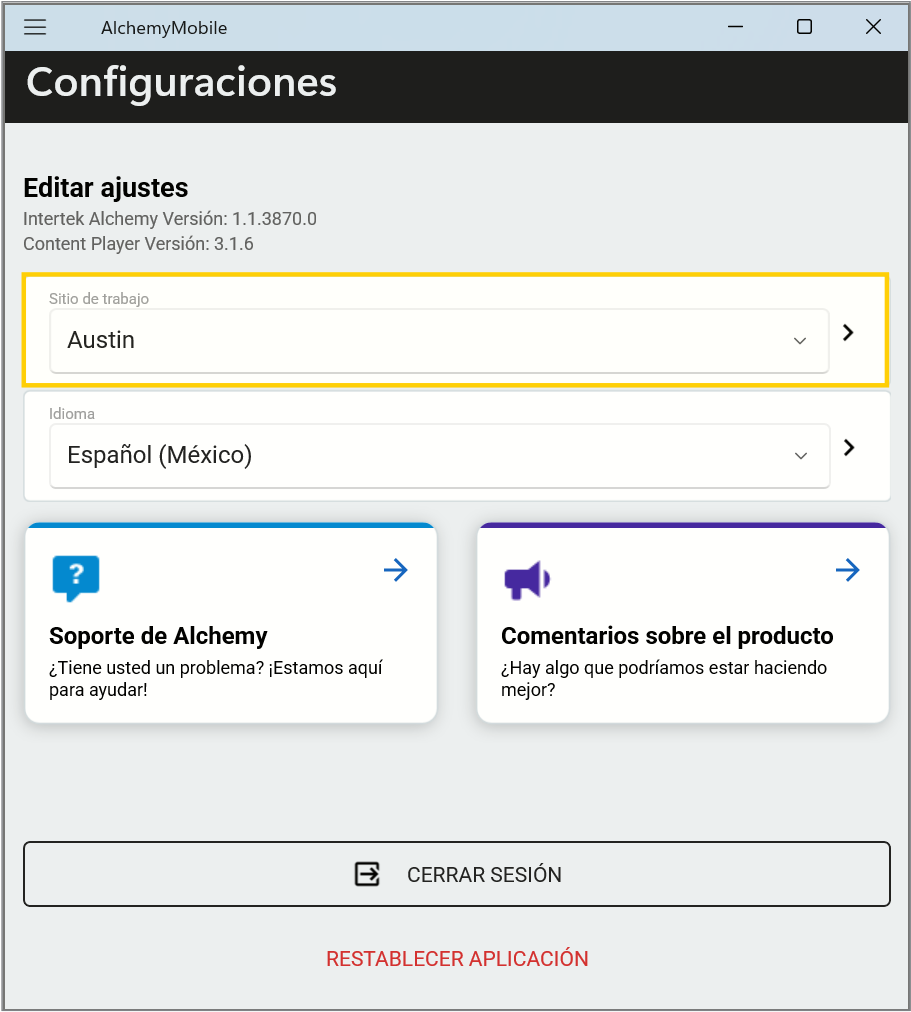
Task: Click the blue question-mark support icon
Action: point(76,578)
